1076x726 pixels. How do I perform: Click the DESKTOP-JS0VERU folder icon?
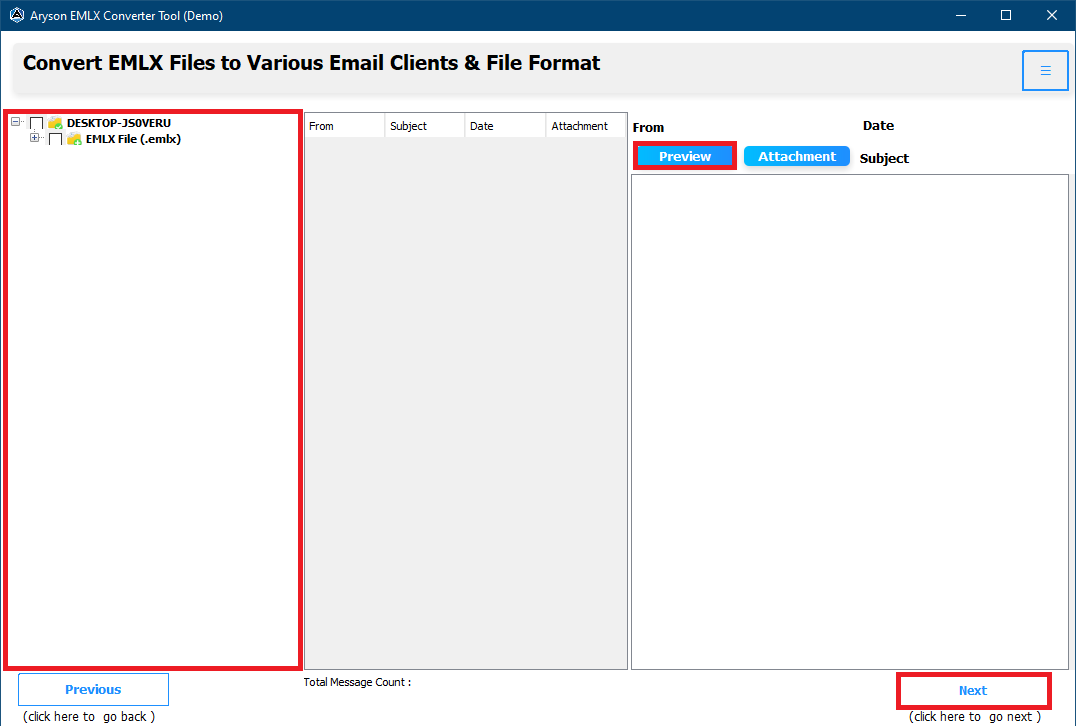[56, 123]
